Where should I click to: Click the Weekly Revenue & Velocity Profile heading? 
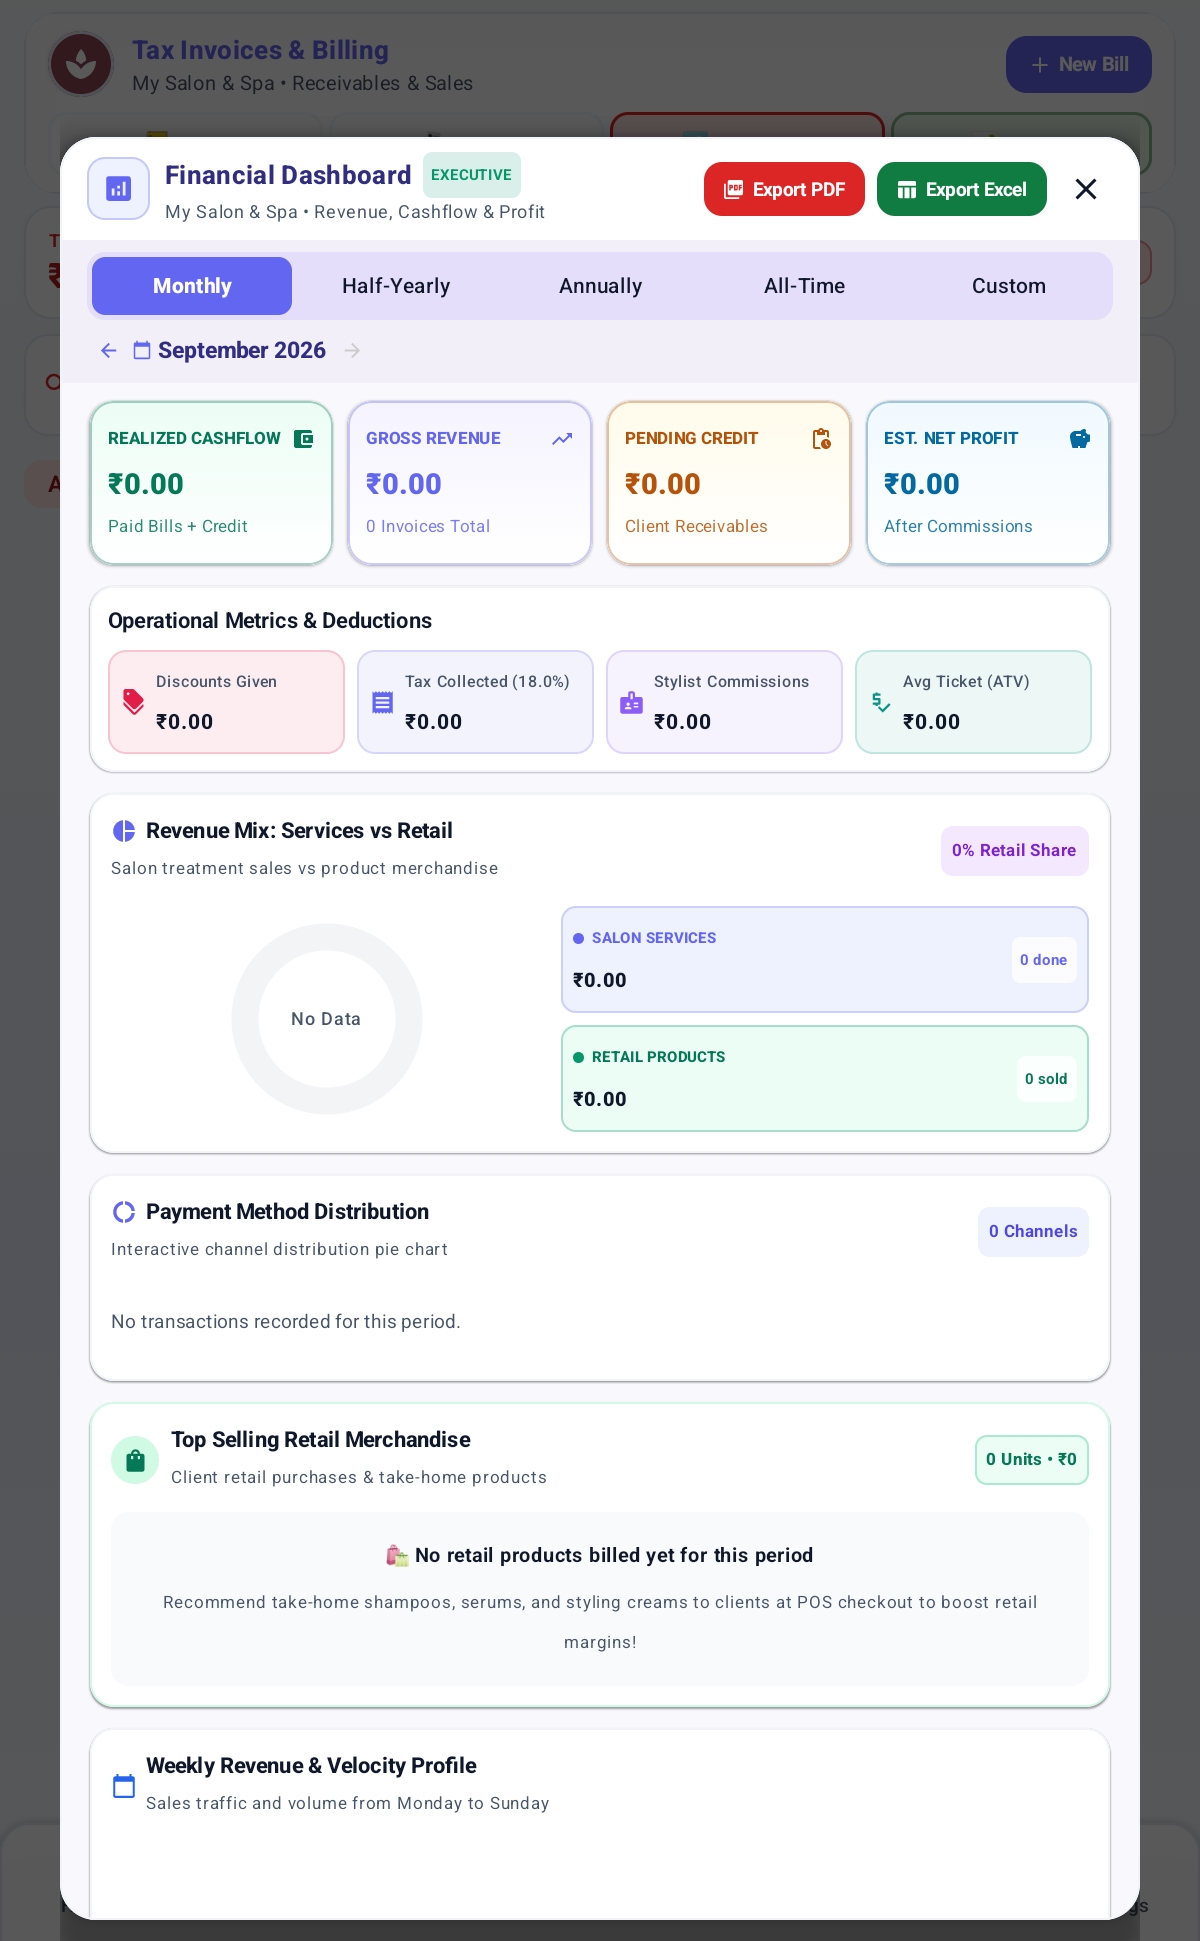pyautogui.click(x=311, y=1766)
